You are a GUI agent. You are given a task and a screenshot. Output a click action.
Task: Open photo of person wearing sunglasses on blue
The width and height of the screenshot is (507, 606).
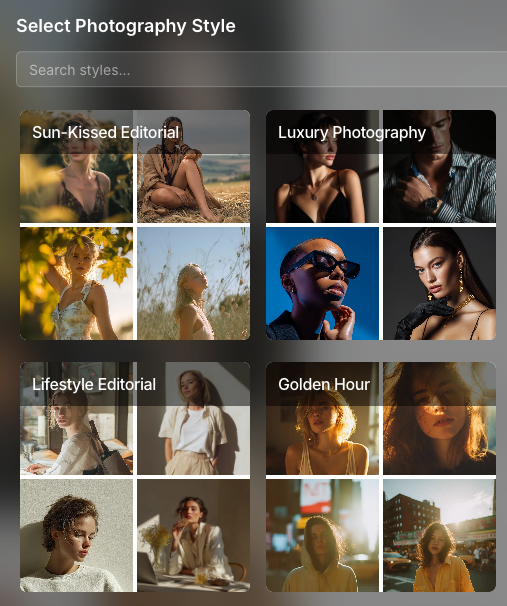[x=322, y=284]
